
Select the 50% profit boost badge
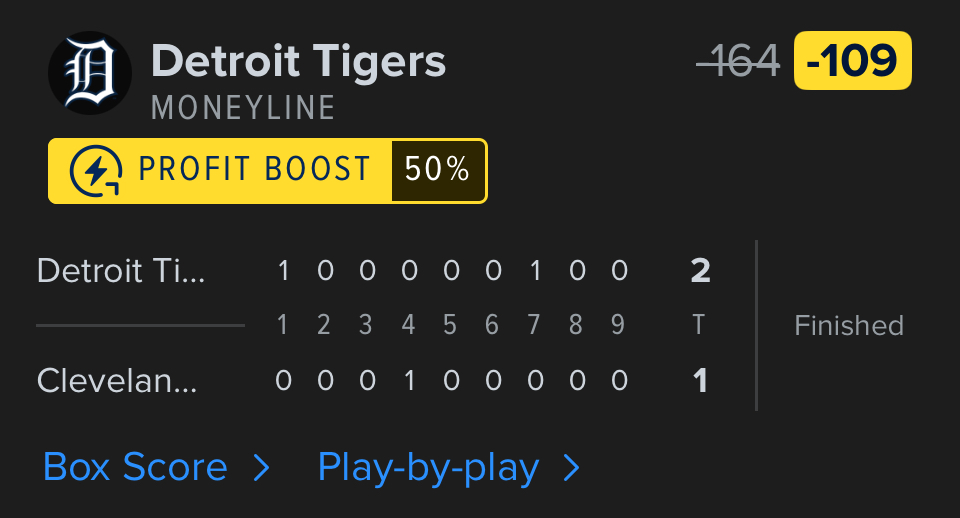coord(437,171)
